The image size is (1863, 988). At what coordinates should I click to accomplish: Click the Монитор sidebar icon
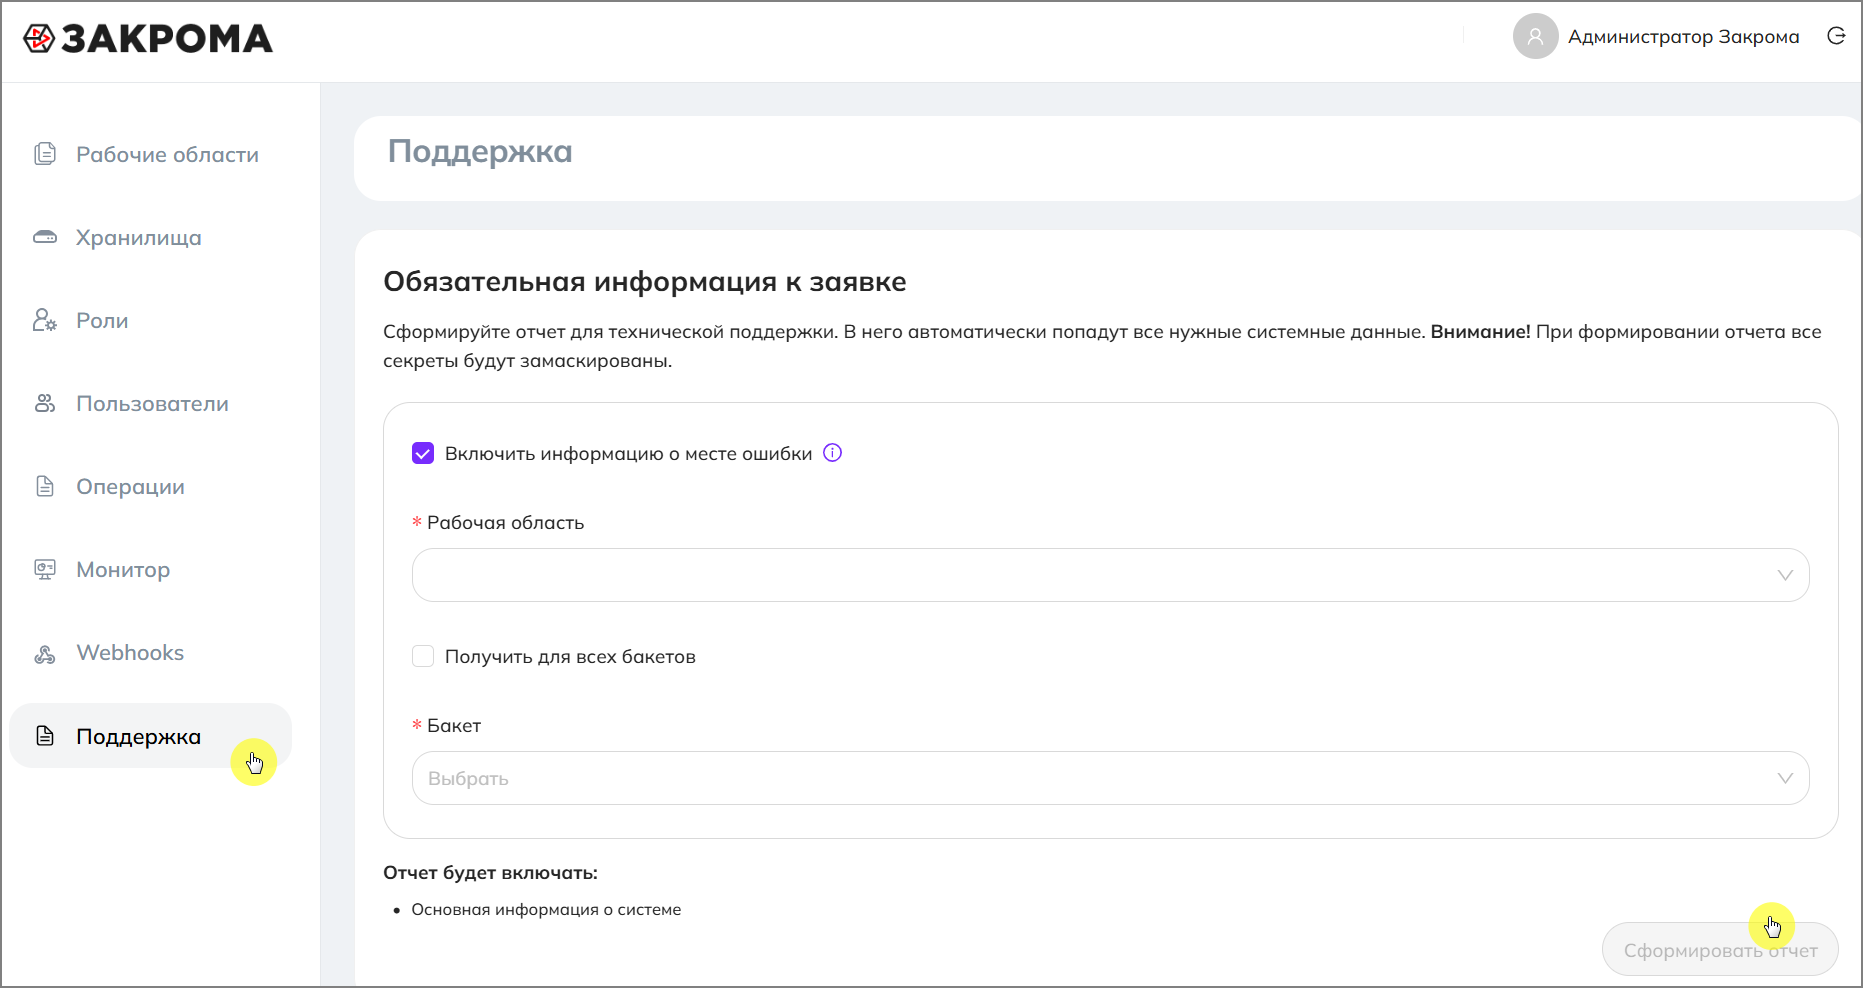[45, 569]
